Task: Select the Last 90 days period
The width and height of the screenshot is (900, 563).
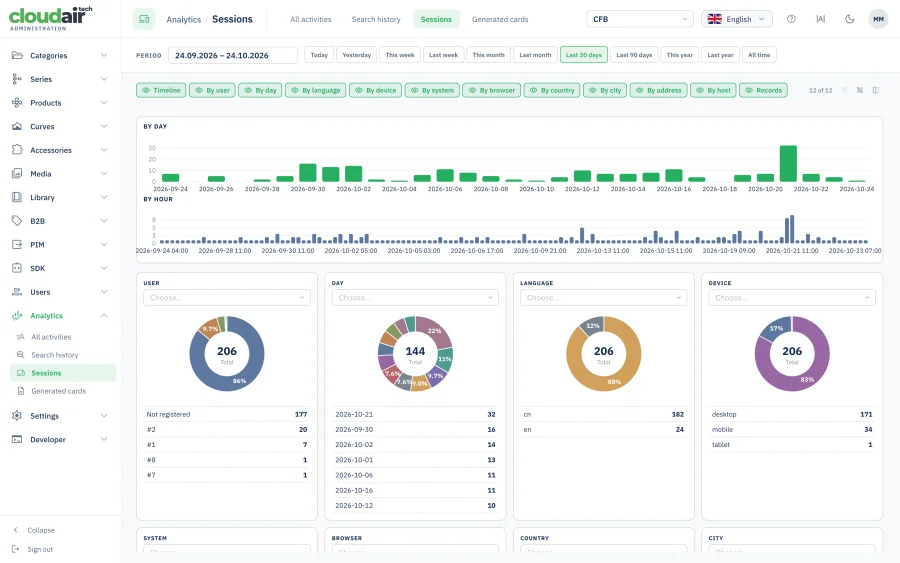Action: tap(634, 55)
